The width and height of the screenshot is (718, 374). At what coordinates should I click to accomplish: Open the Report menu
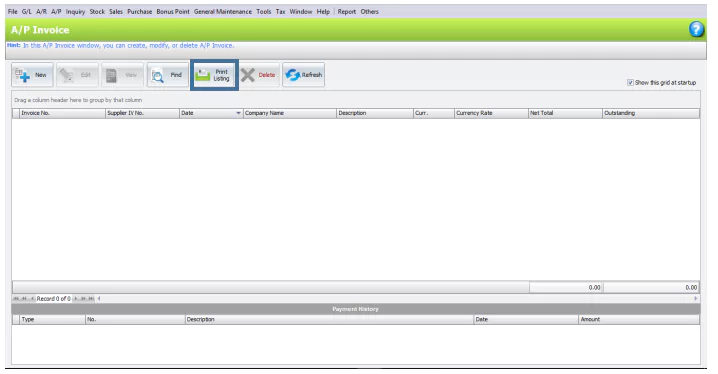[x=347, y=11]
